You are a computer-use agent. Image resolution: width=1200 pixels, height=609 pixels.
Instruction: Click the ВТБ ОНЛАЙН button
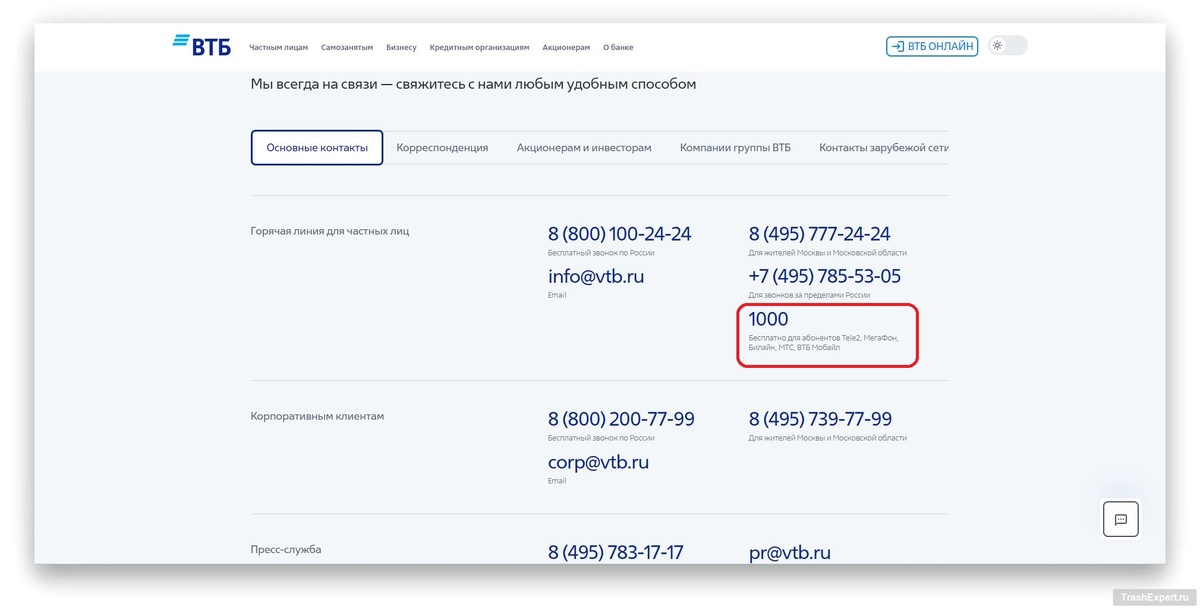point(931,45)
